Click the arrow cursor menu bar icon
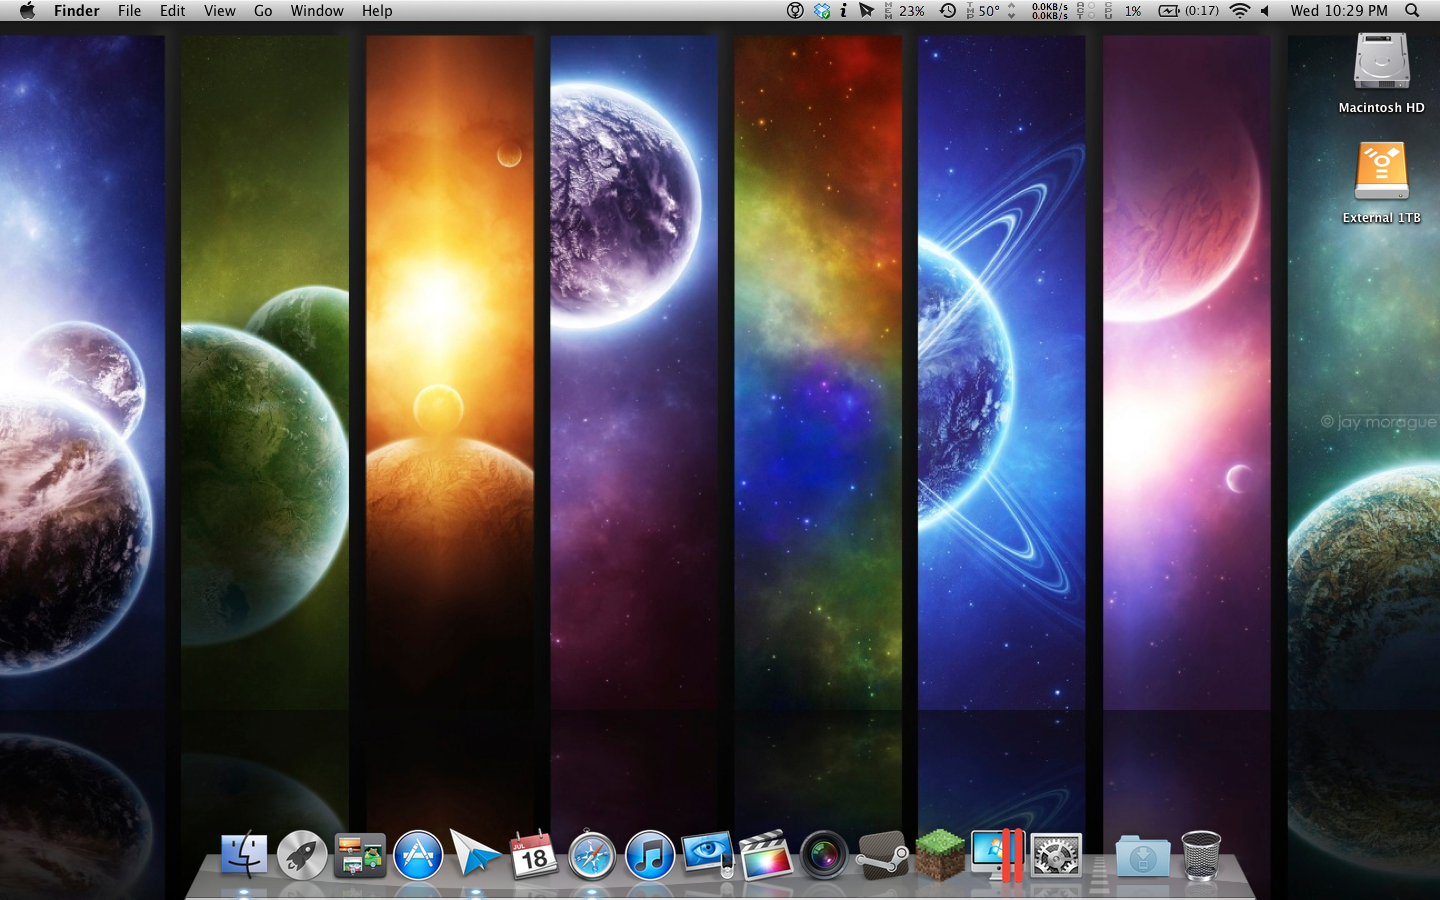Image resolution: width=1440 pixels, height=900 pixels. tap(866, 11)
